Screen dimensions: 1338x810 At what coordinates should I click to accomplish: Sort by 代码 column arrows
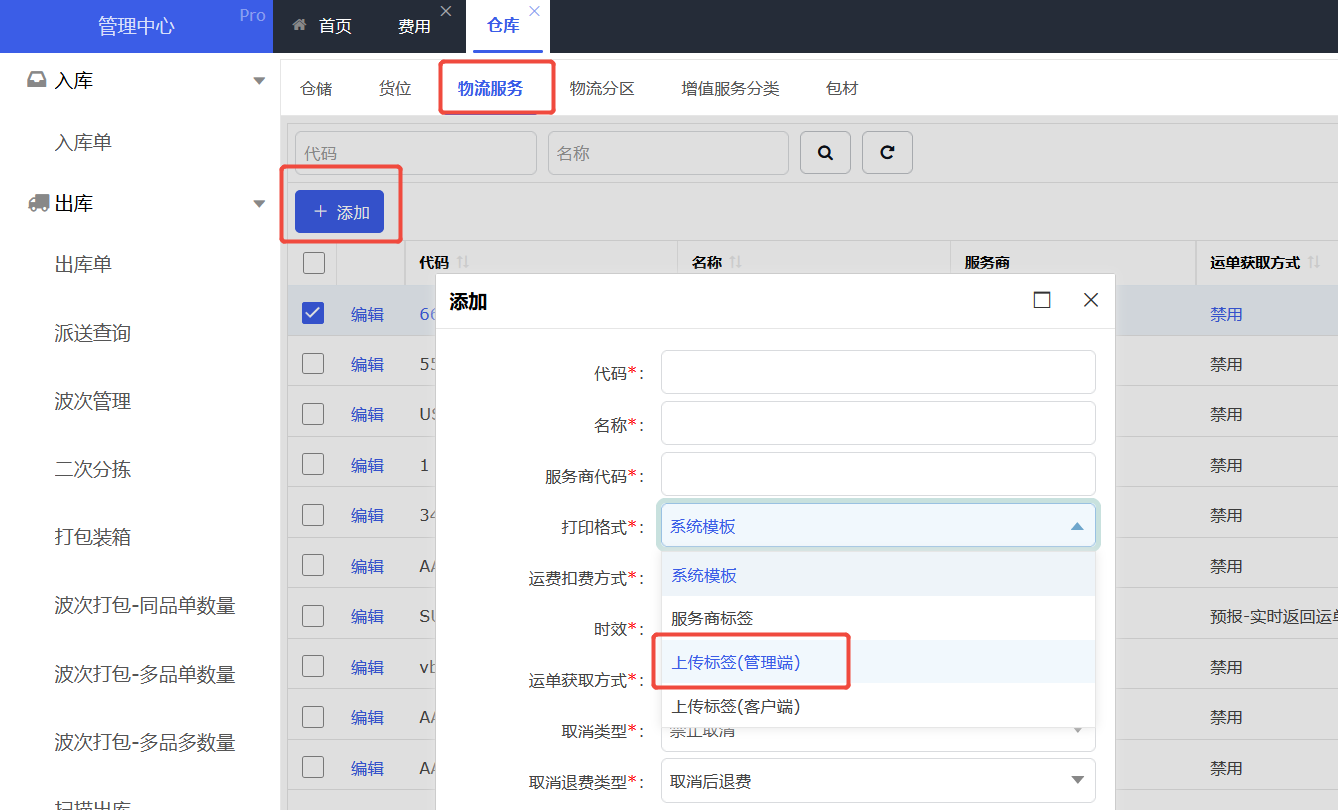tap(462, 262)
